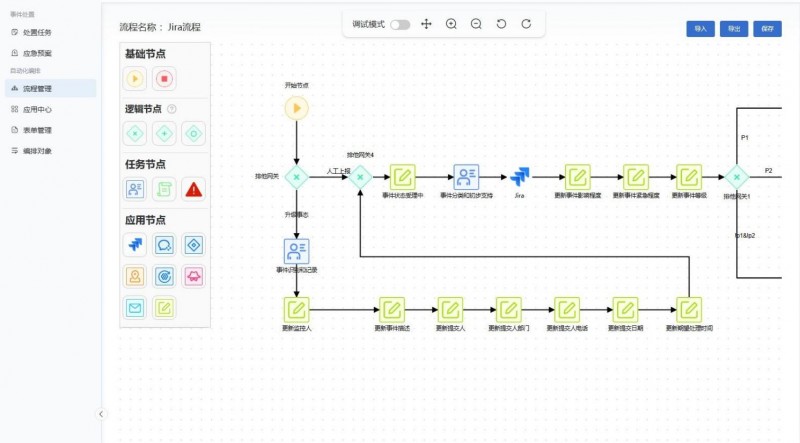800x443 pixels.
Task: Select the envelope mail app node
Action: (136, 307)
